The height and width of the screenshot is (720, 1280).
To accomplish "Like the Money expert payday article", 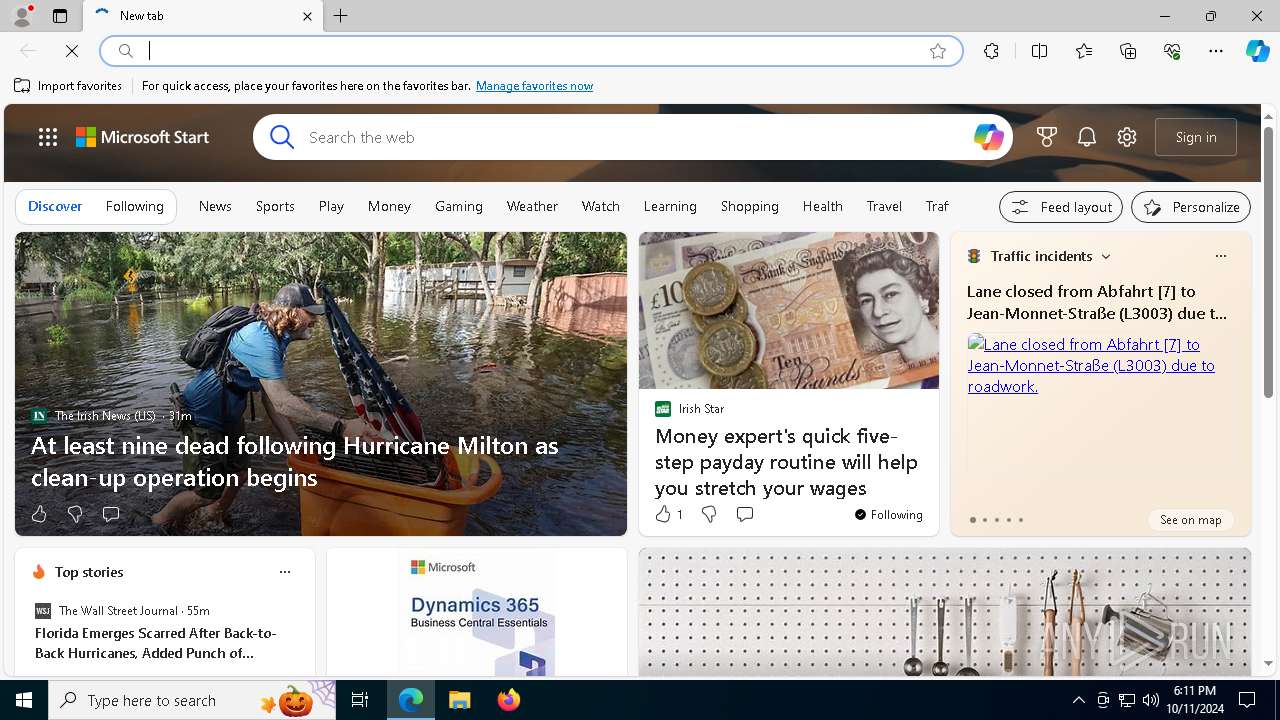I will click(669, 514).
